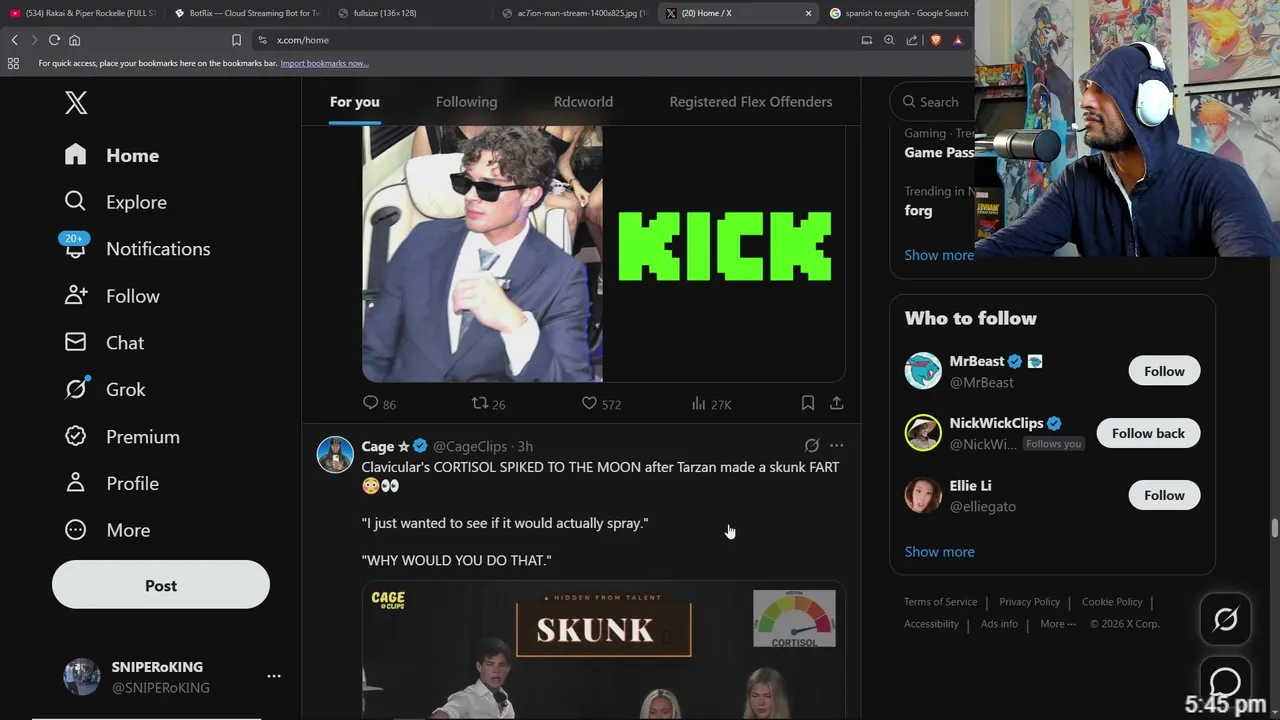Like the Kick post with 572 likes
Image resolution: width=1280 pixels, height=720 pixels.
pos(601,403)
